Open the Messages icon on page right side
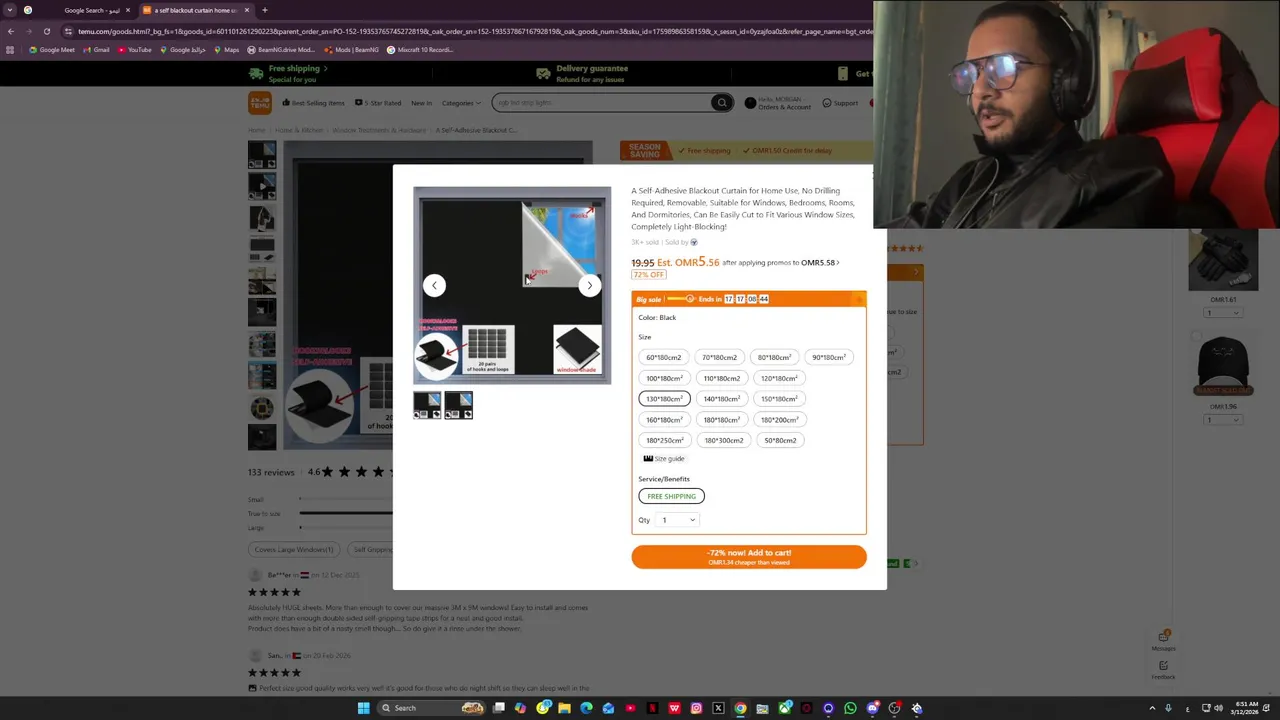This screenshot has height=720, width=1280. coord(1163,641)
